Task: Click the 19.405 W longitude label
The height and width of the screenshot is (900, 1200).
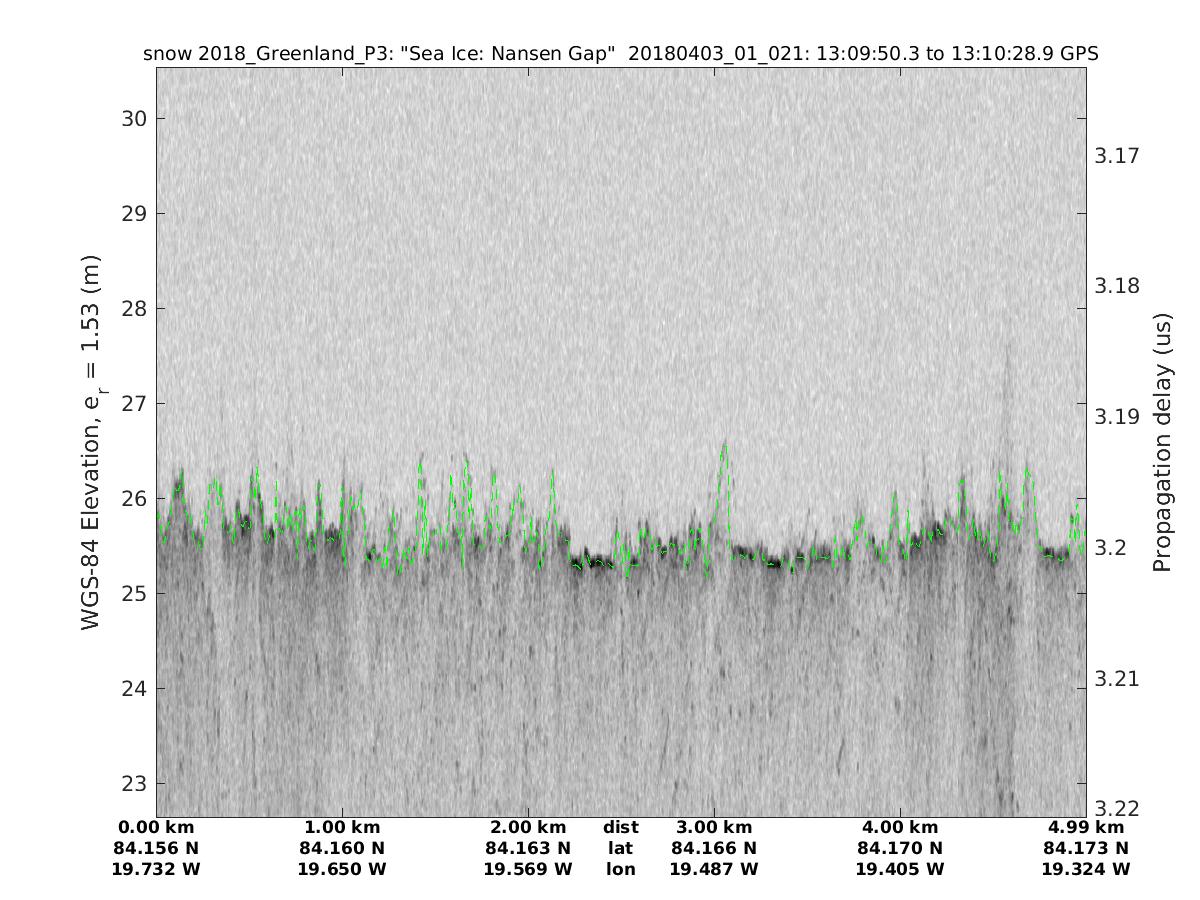Action: click(900, 869)
